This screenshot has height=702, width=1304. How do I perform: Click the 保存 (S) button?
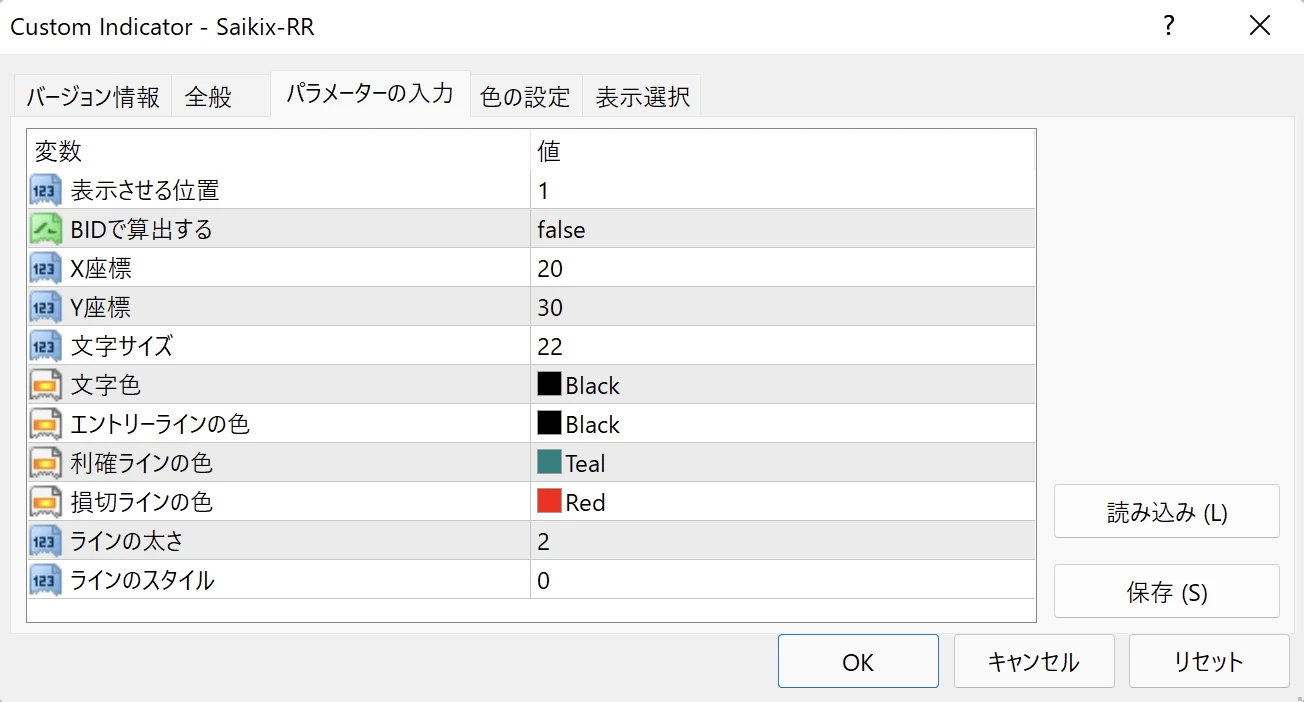tap(1166, 592)
